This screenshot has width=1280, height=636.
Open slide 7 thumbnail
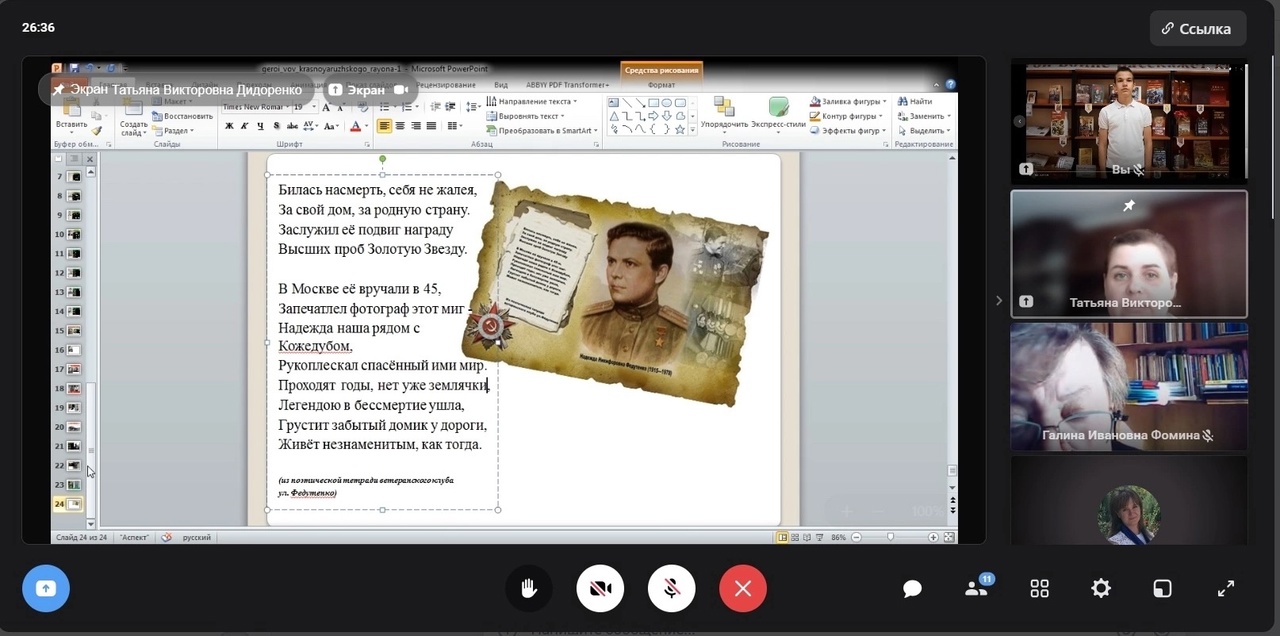[x=72, y=177]
